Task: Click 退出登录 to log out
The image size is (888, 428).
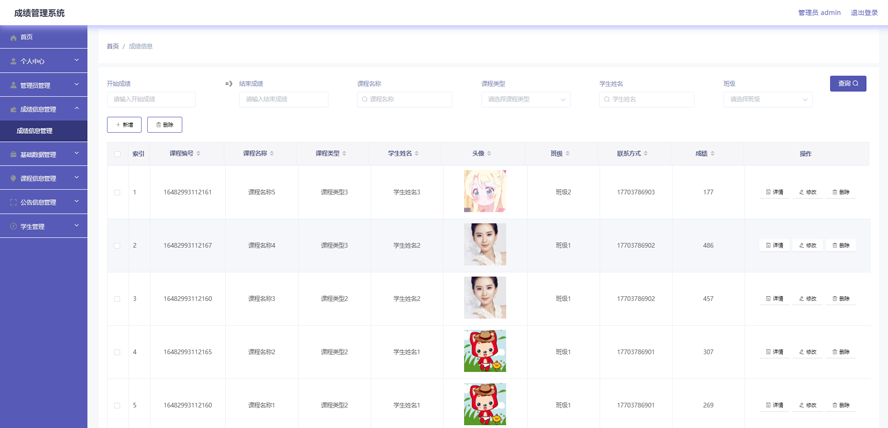Action: pos(864,13)
